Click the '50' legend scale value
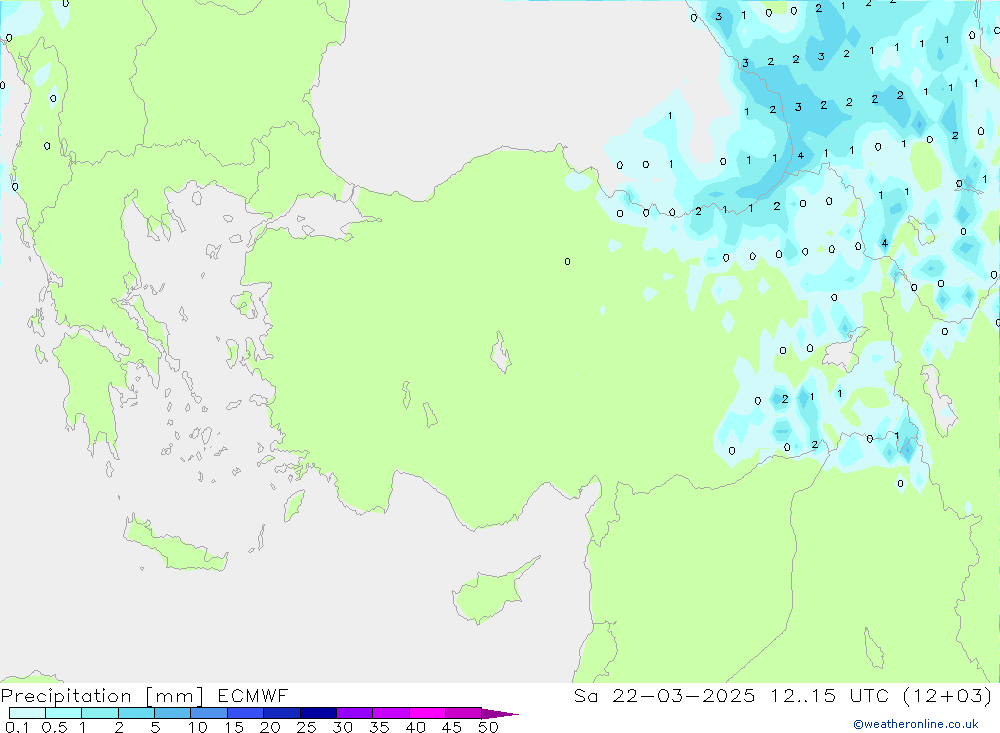Image resolution: width=1000 pixels, height=733 pixels. point(488,727)
